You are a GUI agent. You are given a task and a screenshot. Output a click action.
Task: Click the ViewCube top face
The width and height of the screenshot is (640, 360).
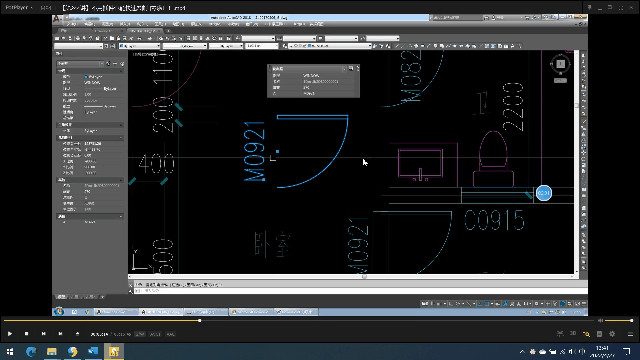click(560, 64)
